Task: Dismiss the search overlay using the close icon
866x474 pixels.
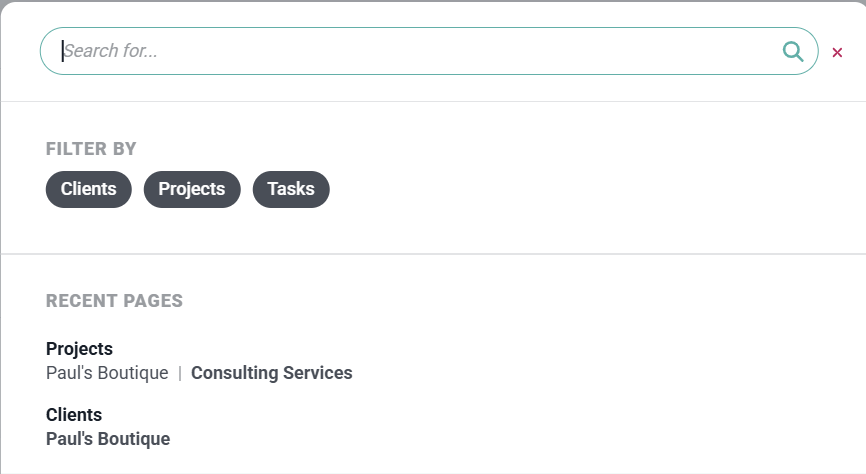Action: pyautogui.click(x=837, y=52)
